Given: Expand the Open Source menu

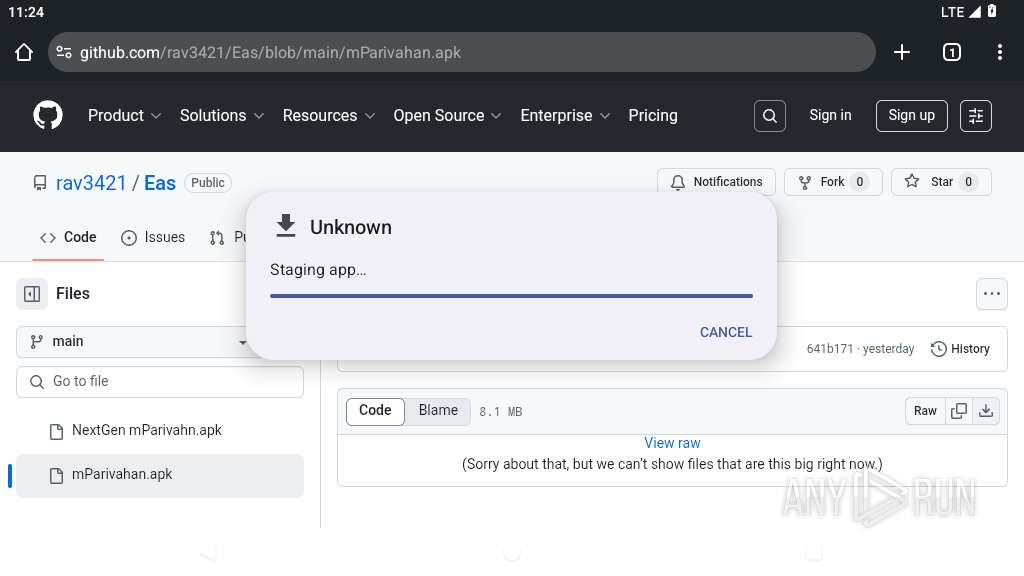Looking at the screenshot, I should [x=447, y=116].
